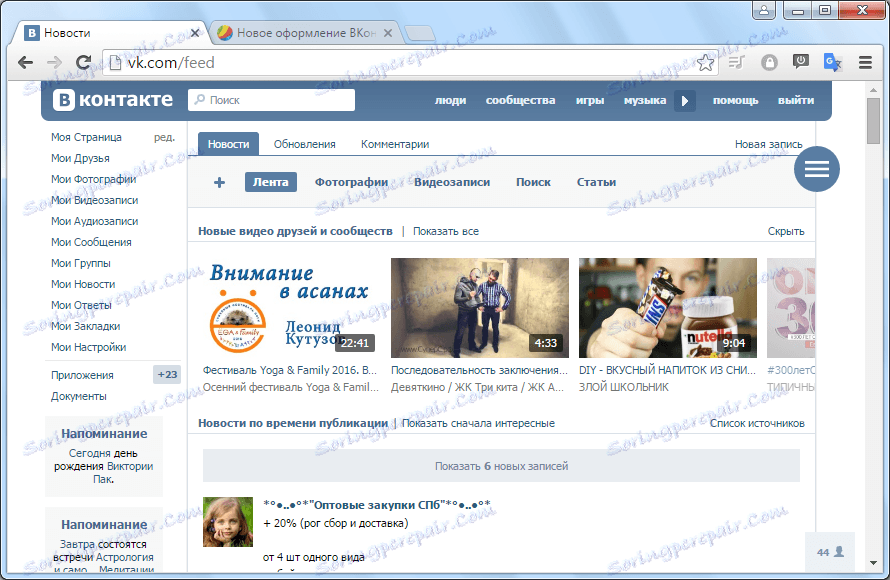Open the plus icon to add feed list
The image size is (890, 580).
coord(218,182)
